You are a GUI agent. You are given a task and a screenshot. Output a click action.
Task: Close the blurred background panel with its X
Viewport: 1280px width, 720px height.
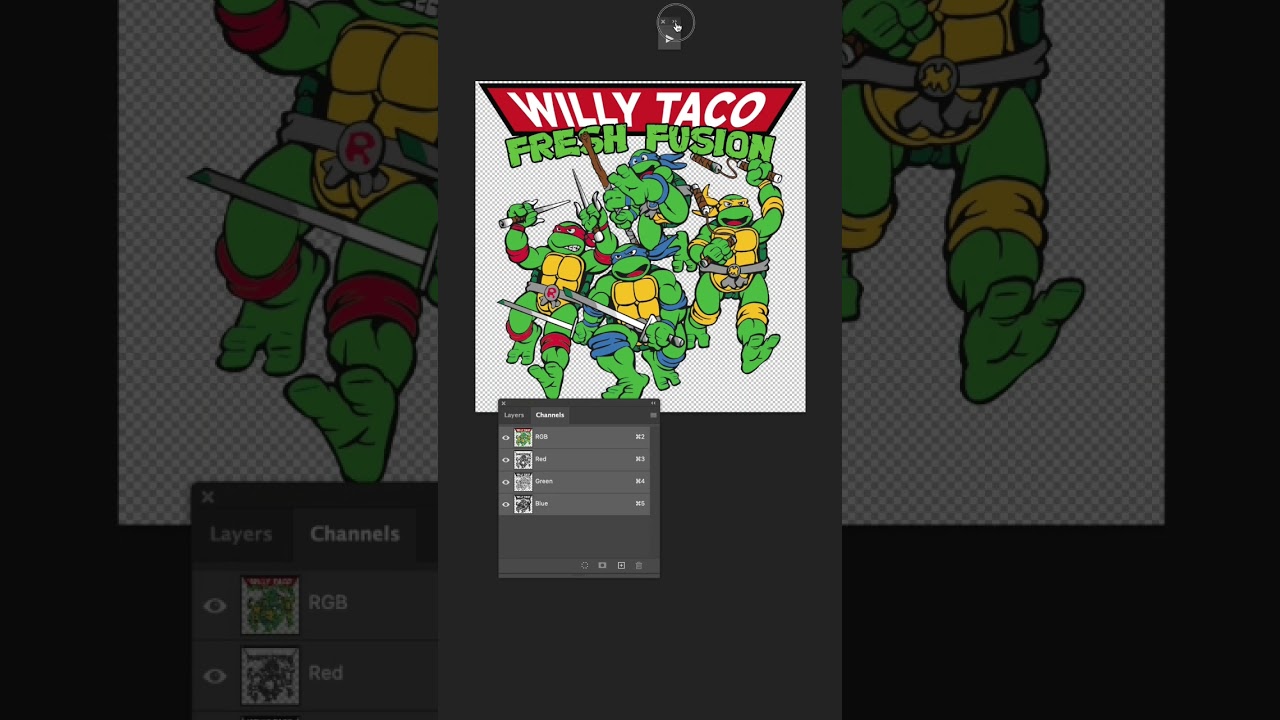click(208, 497)
